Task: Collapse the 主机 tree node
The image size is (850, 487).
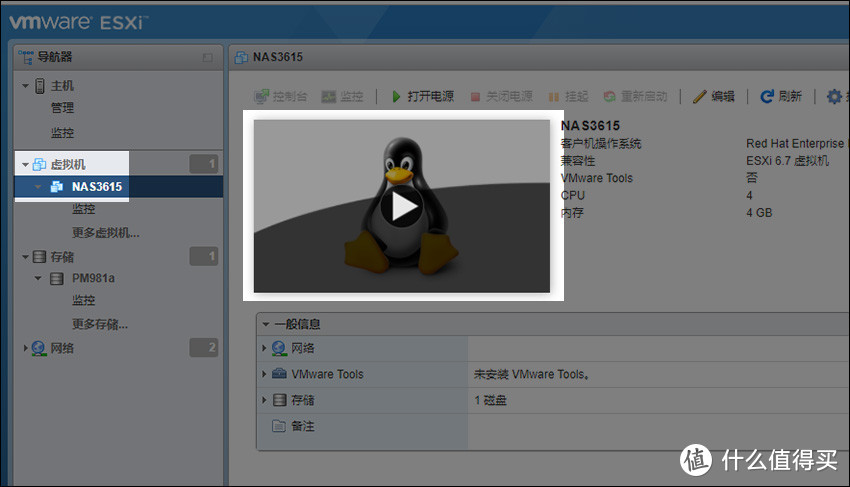Action: [25, 86]
